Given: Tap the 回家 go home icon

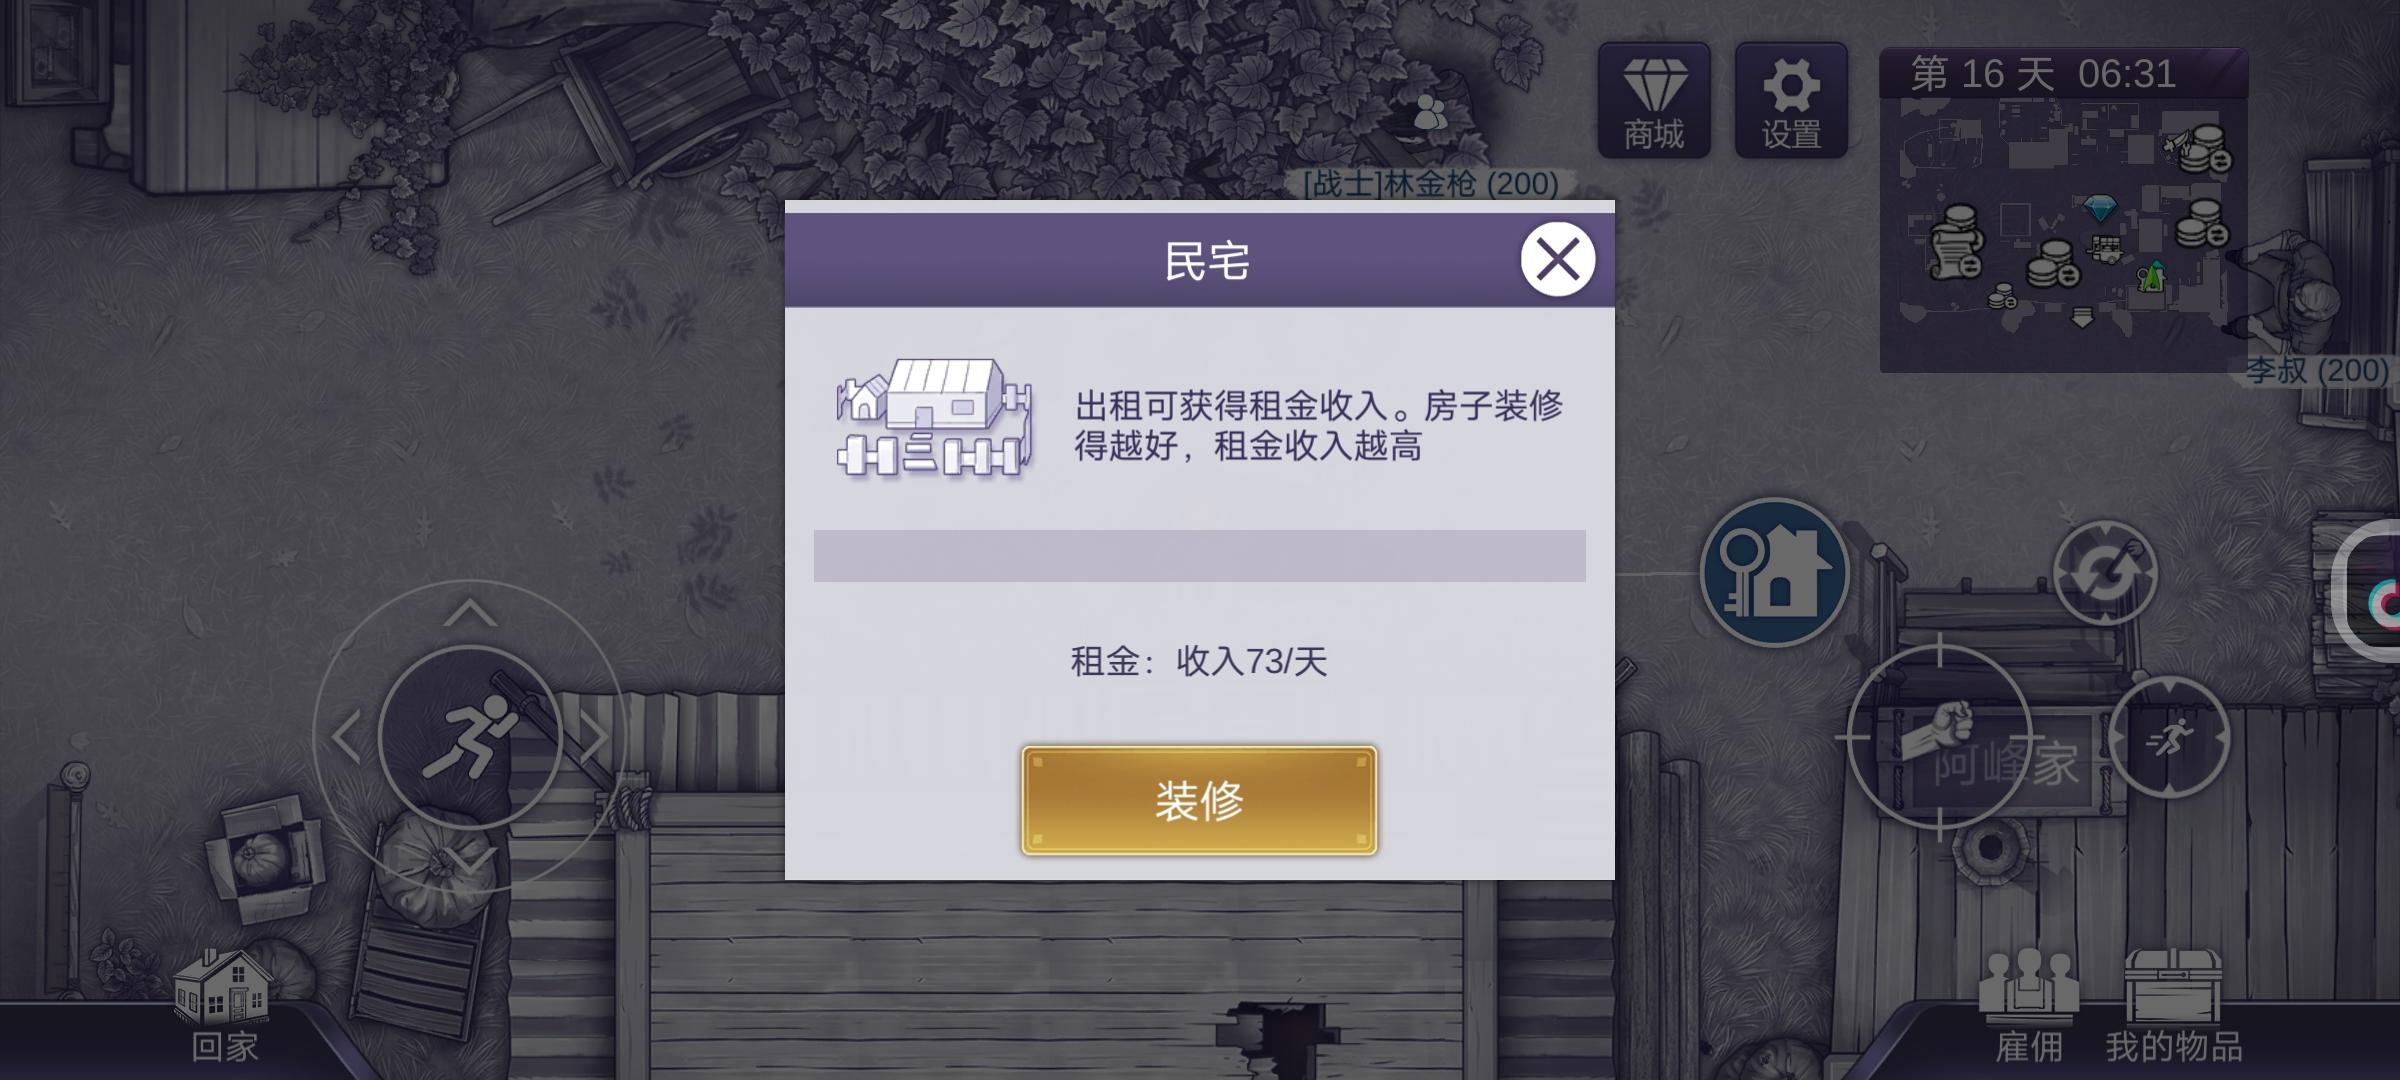Looking at the screenshot, I should 224,1007.
